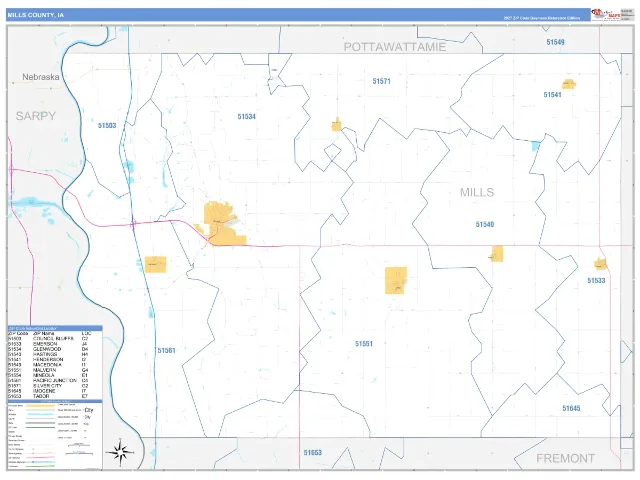Screen dimensions: 640x480
Task: Click the green line swatch in legend
Action: (40, 466)
